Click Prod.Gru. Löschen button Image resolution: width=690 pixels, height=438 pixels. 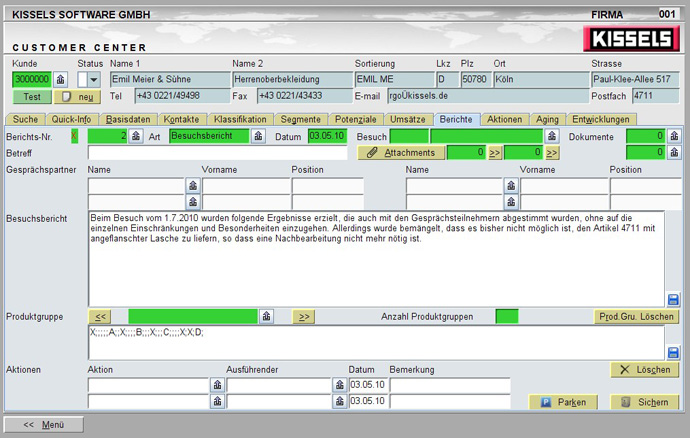(x=636, y=317)
